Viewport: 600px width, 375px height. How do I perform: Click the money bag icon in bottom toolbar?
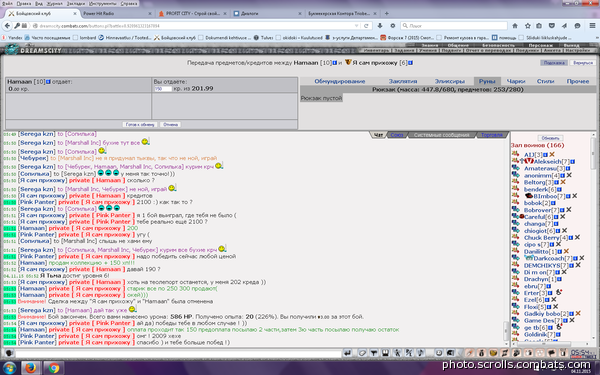(482, 353)
